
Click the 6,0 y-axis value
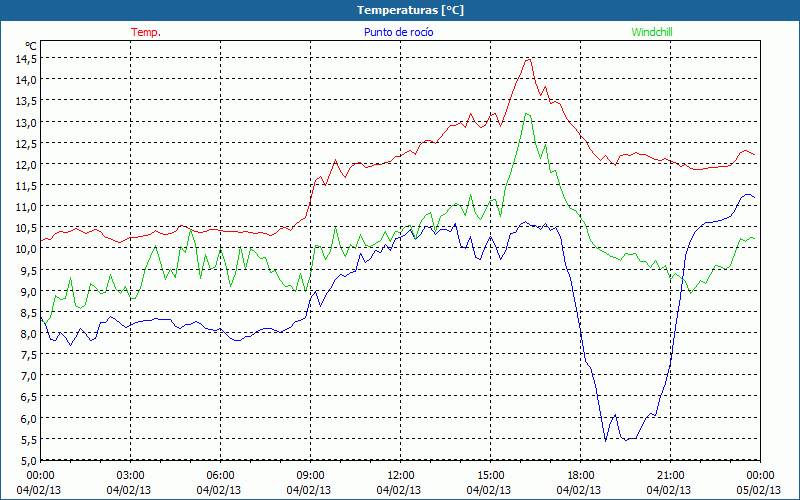point(29,418)
